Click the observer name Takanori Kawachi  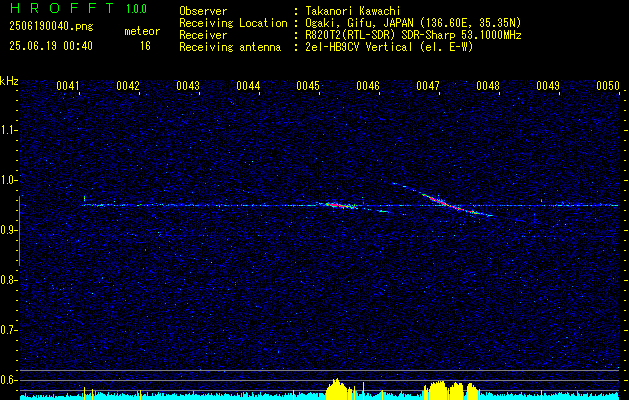pos(353,11)
